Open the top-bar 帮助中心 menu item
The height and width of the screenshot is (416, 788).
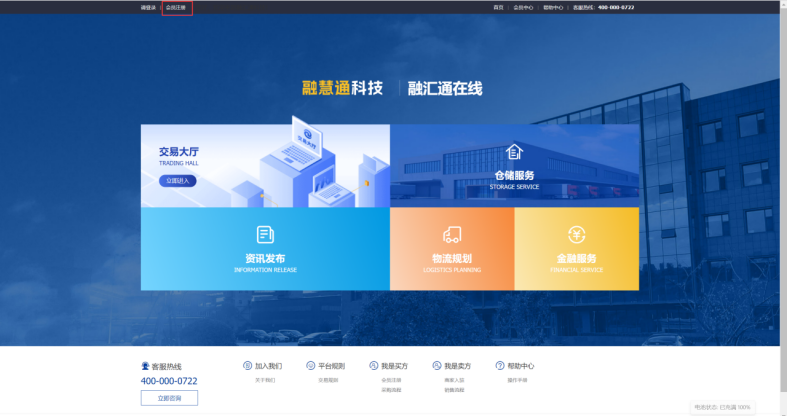(553, 8)
